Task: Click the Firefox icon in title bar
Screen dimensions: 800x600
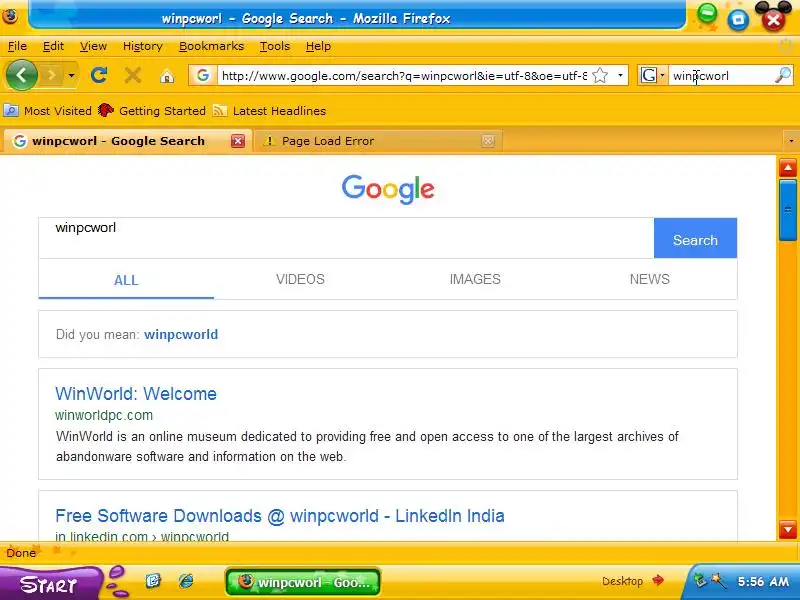Action: click(x=9, y=16)
